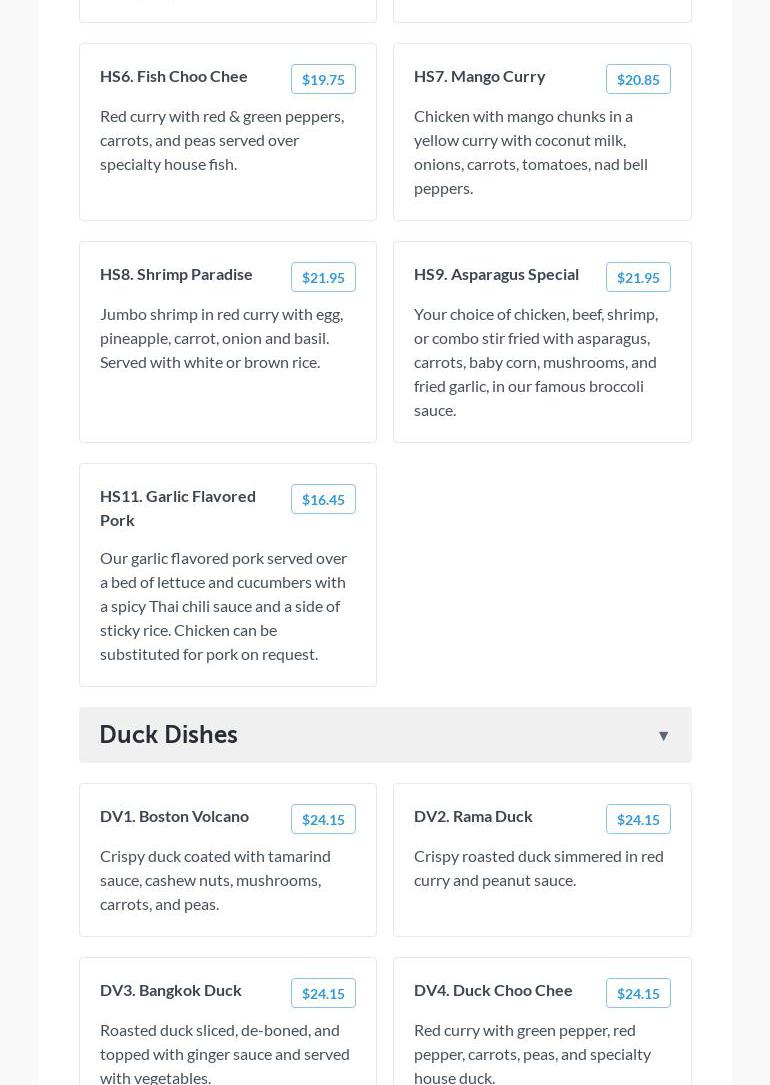Click the $24.15 Rama Duck price button

pyautogui.click(x=638, y=820)
